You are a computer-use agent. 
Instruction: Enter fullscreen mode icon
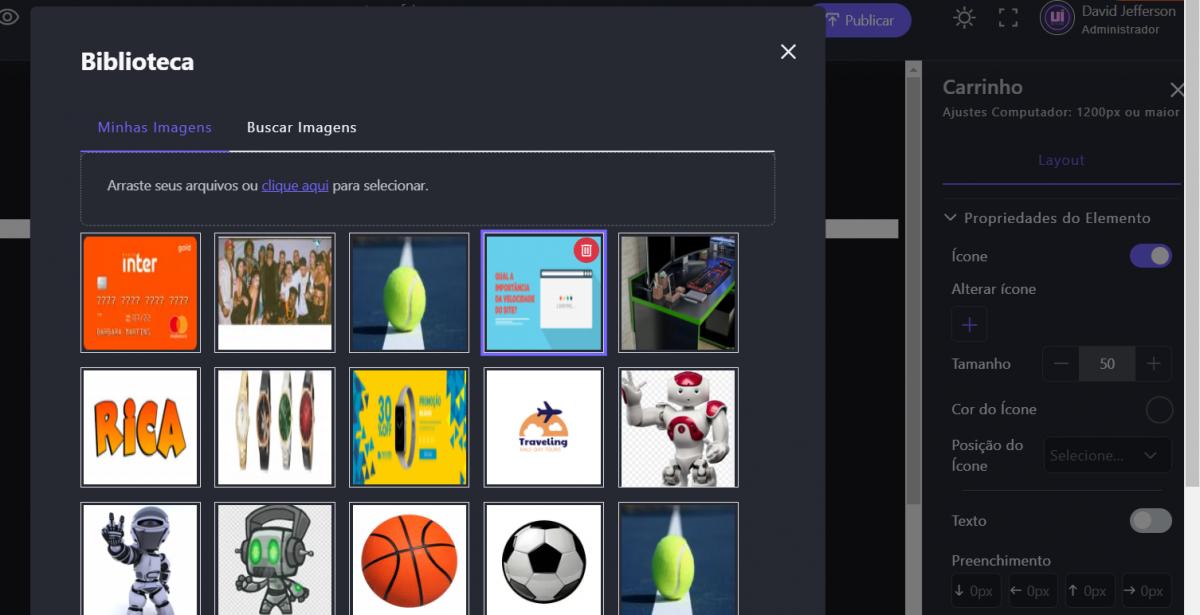[1008, 18]
